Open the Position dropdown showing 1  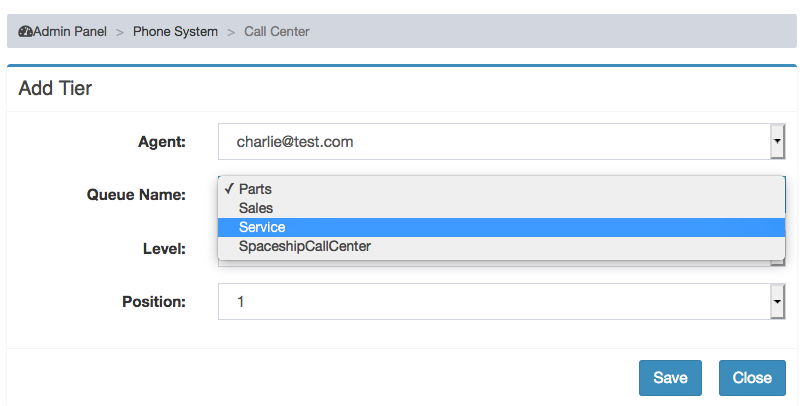point(501,302)
